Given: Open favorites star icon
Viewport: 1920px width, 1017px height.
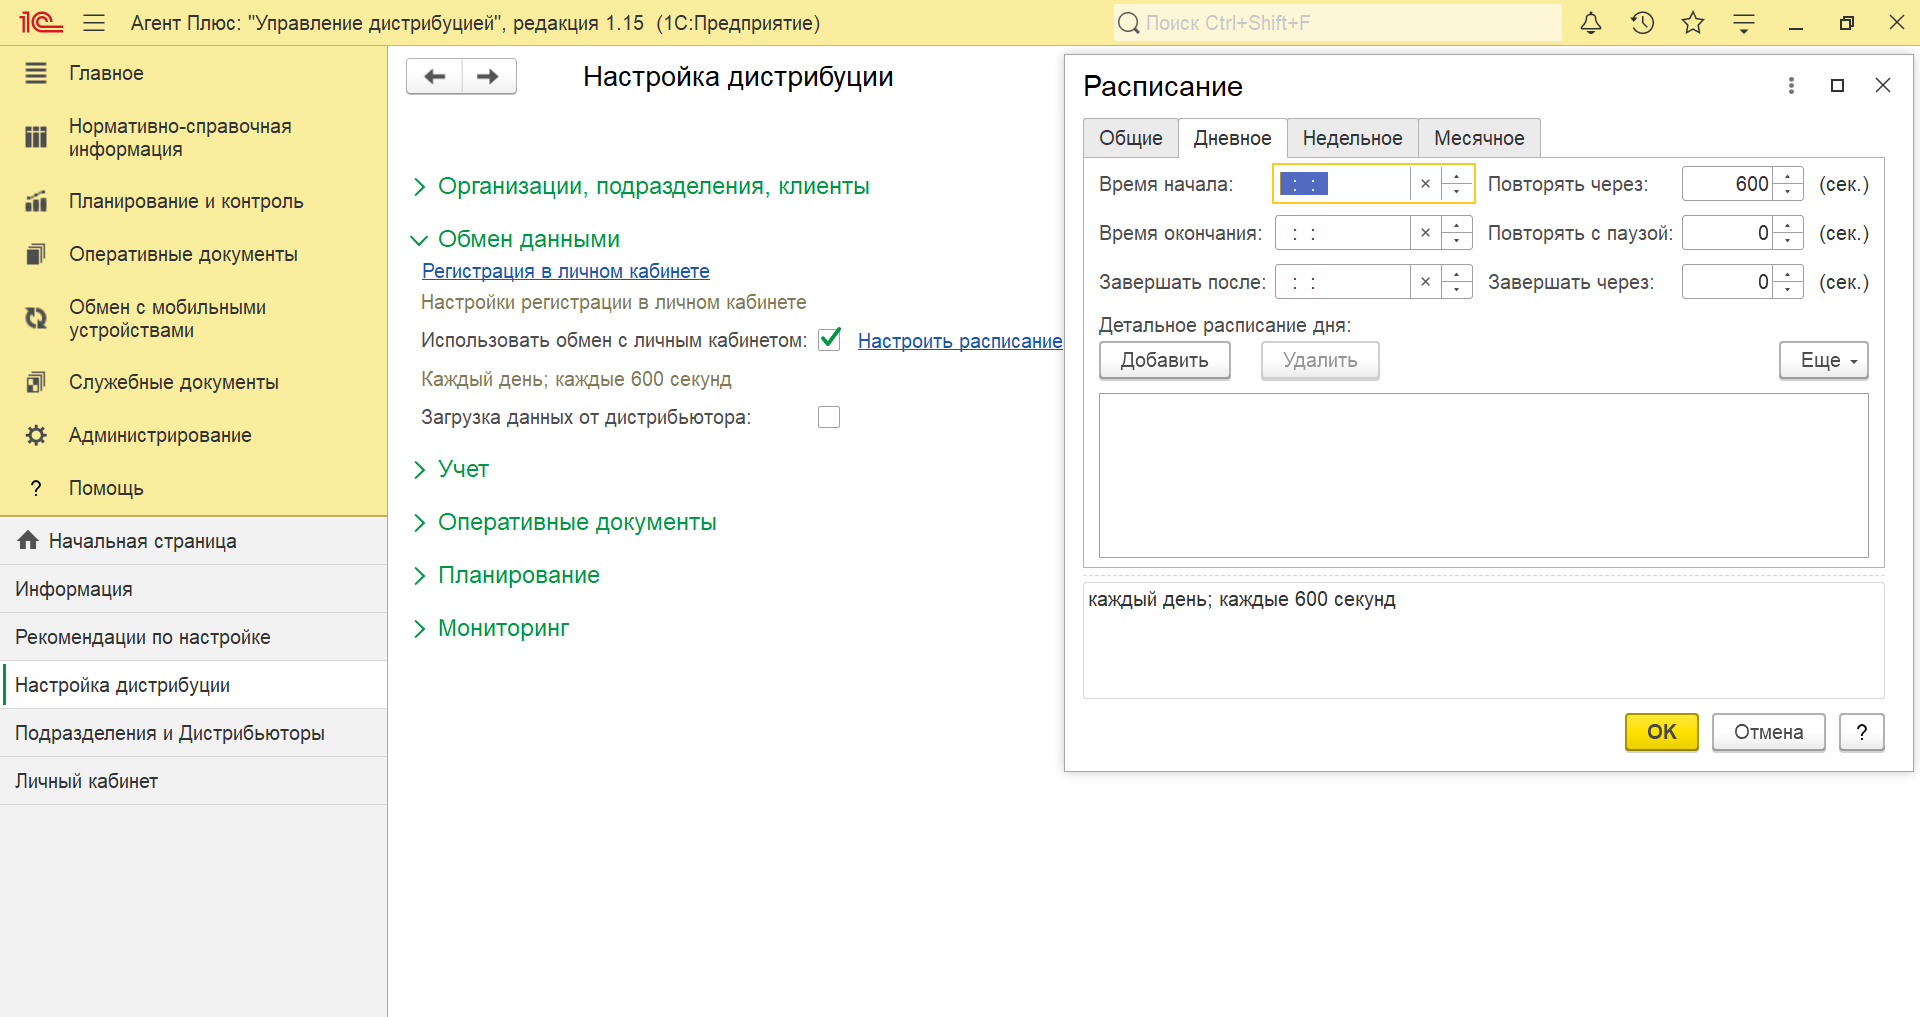Looking at the screenshot, I should tap(1693, 22).
